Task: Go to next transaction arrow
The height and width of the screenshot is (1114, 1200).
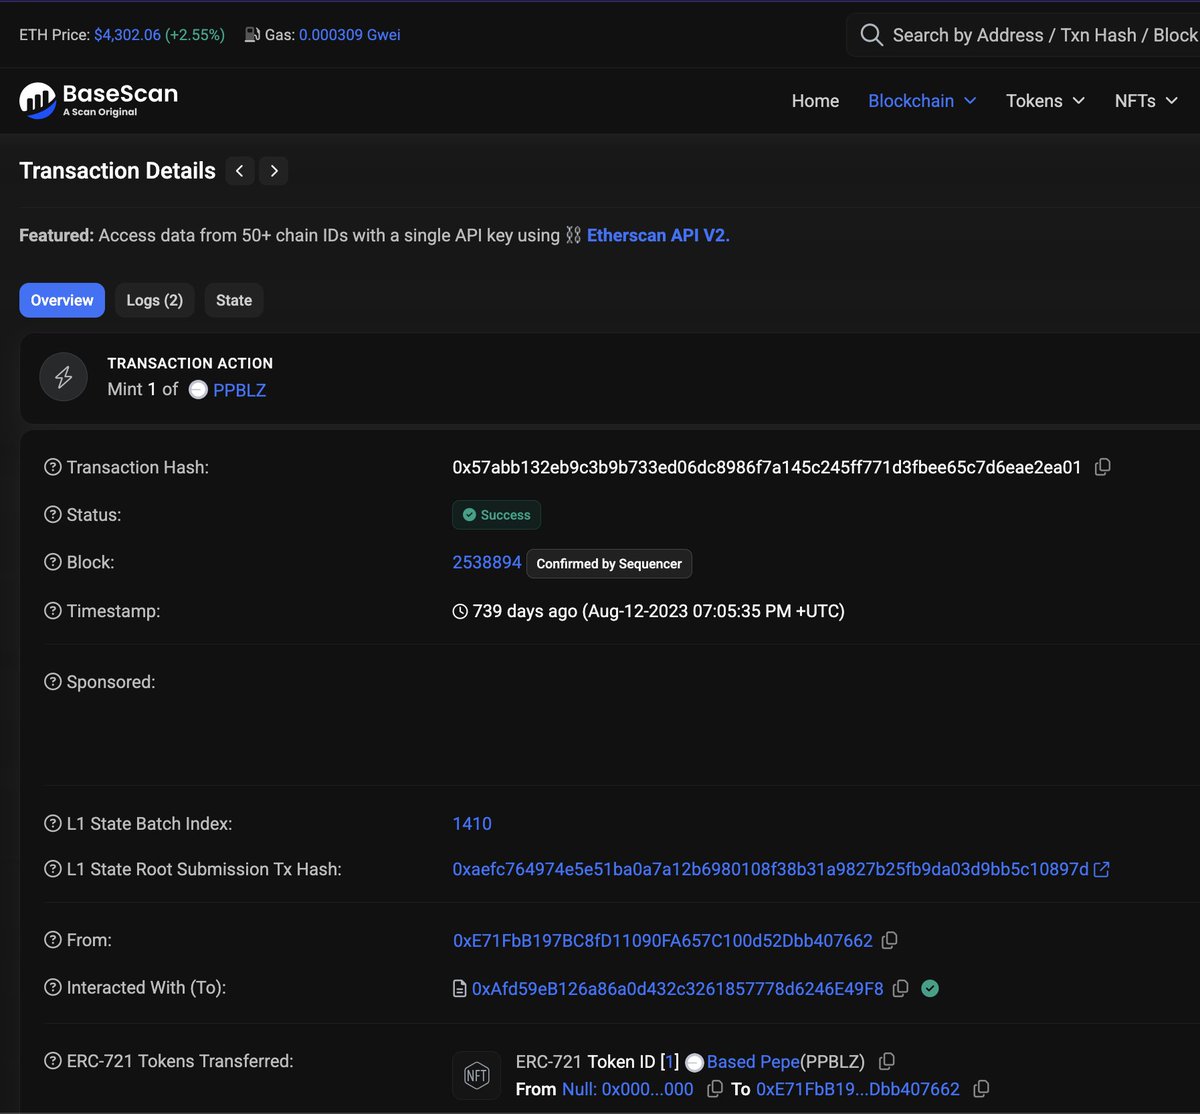Action: click(274, 171)
